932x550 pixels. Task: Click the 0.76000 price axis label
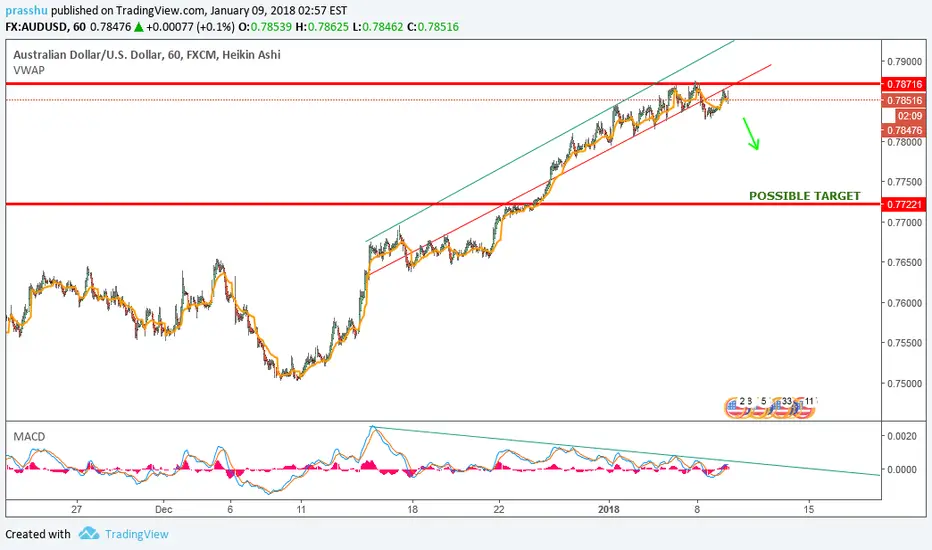pos(905,303)
